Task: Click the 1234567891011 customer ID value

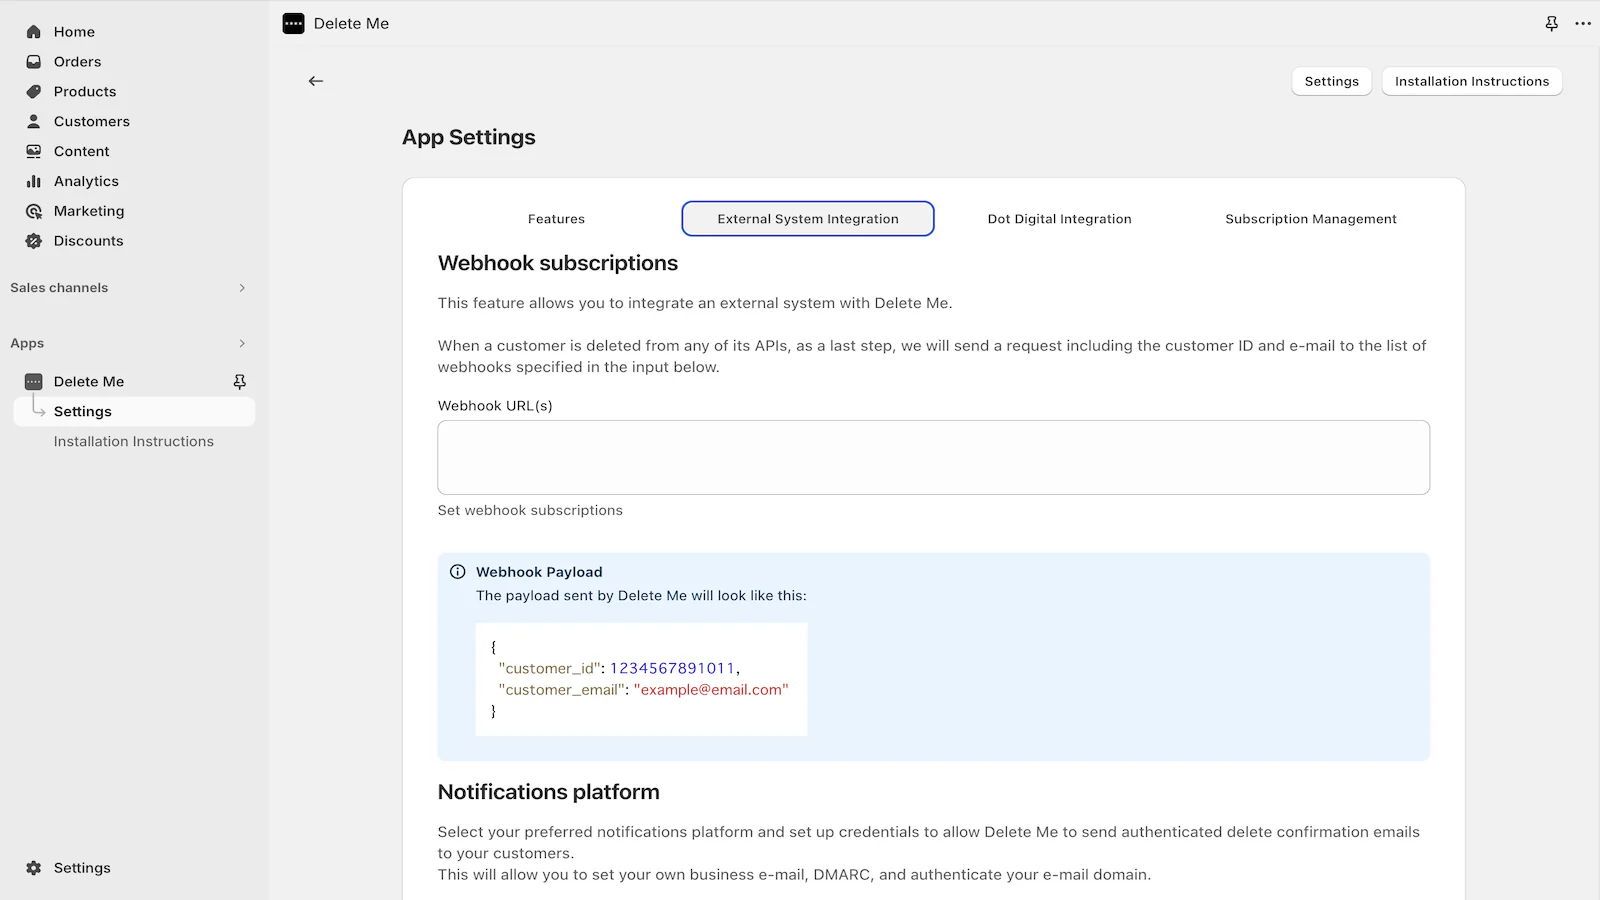Action: [672, 668]
